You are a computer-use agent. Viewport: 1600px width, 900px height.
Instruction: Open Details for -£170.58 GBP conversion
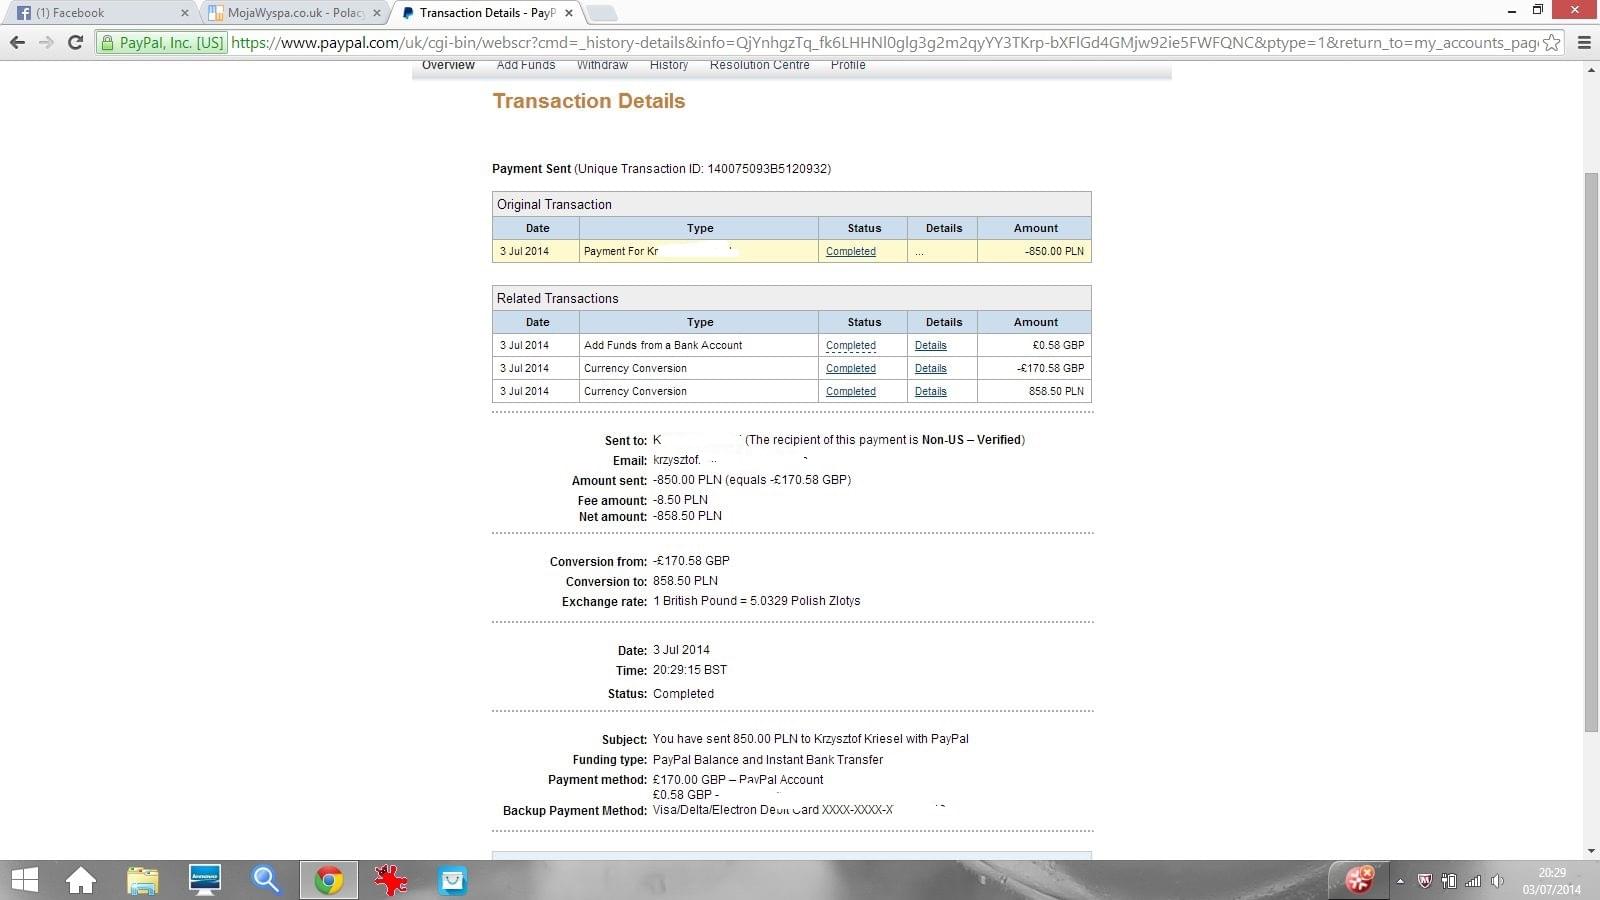coord(931,368)
